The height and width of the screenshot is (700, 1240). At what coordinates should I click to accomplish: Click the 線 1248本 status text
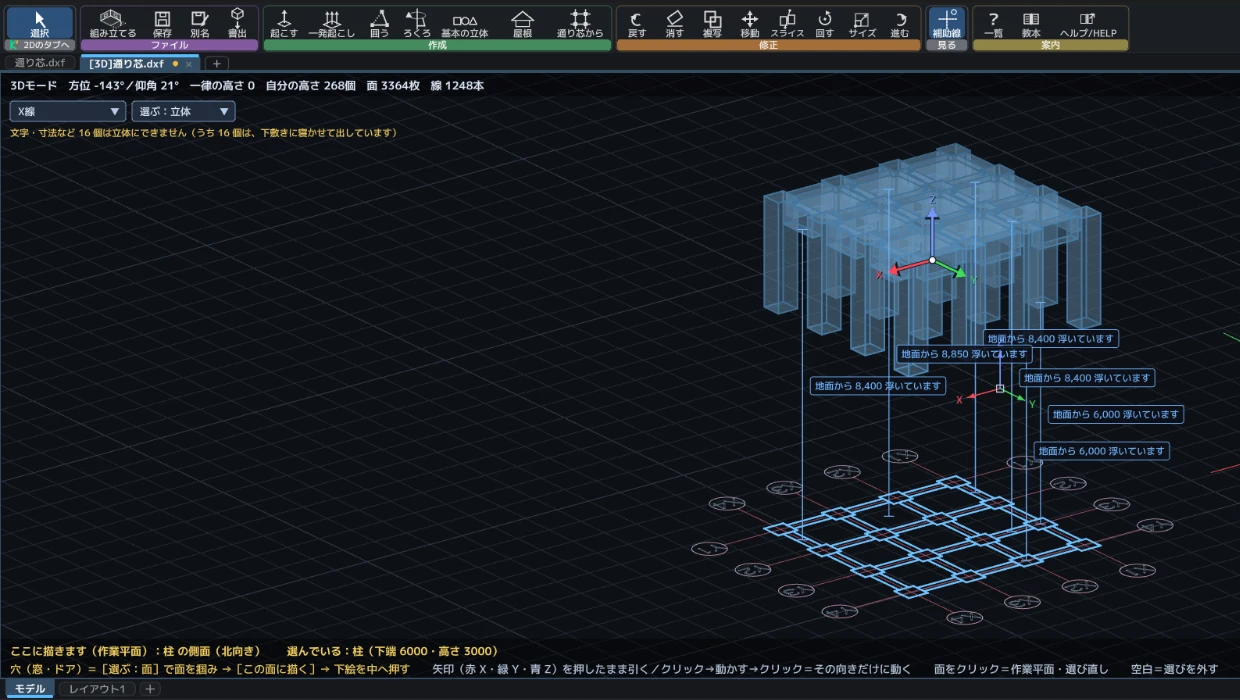(x=458, y=86)
